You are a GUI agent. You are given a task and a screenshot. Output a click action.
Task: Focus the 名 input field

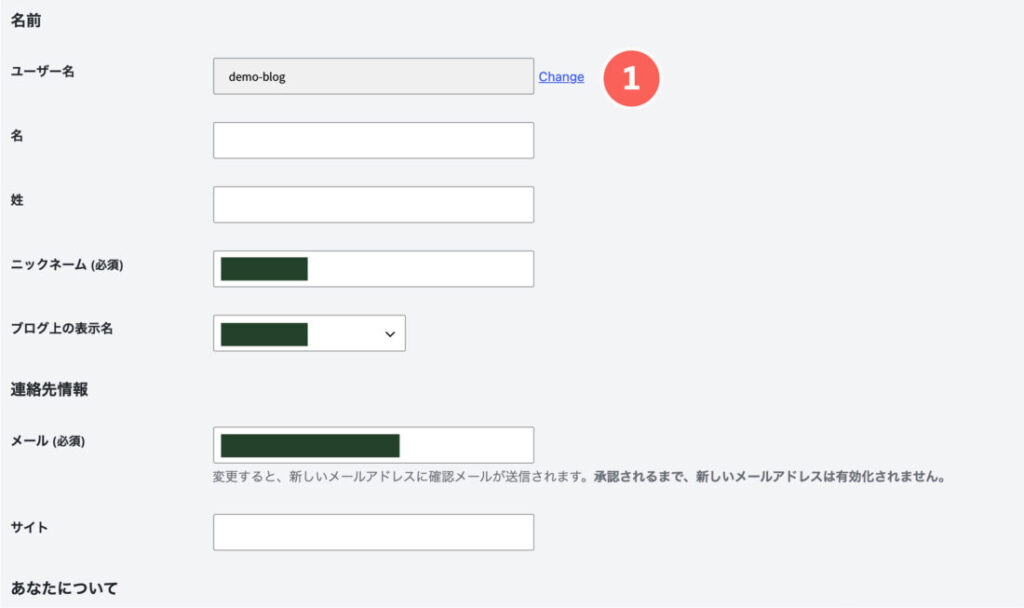(374, 140)
